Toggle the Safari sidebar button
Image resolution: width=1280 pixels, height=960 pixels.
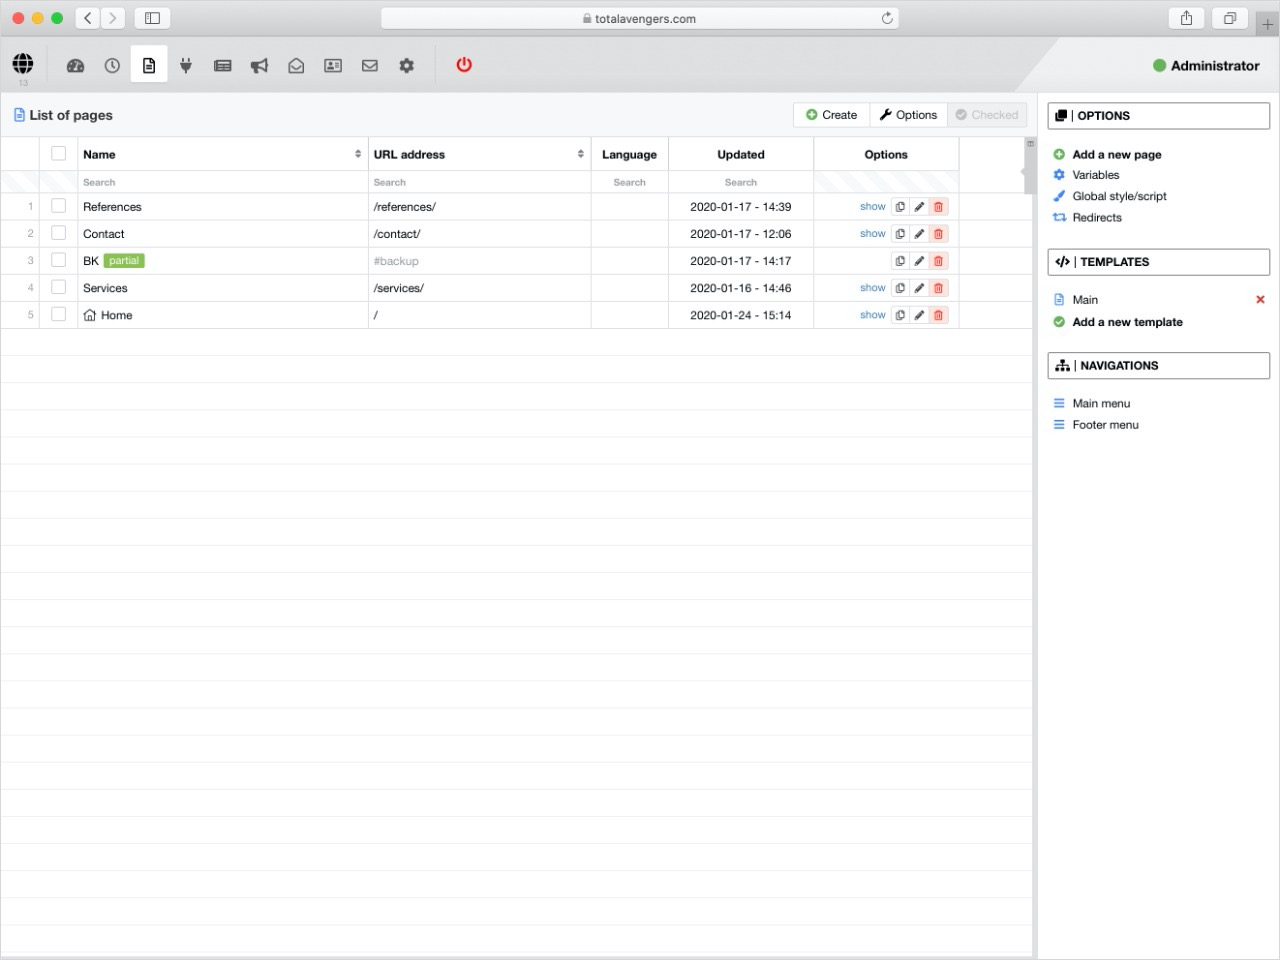152,18
